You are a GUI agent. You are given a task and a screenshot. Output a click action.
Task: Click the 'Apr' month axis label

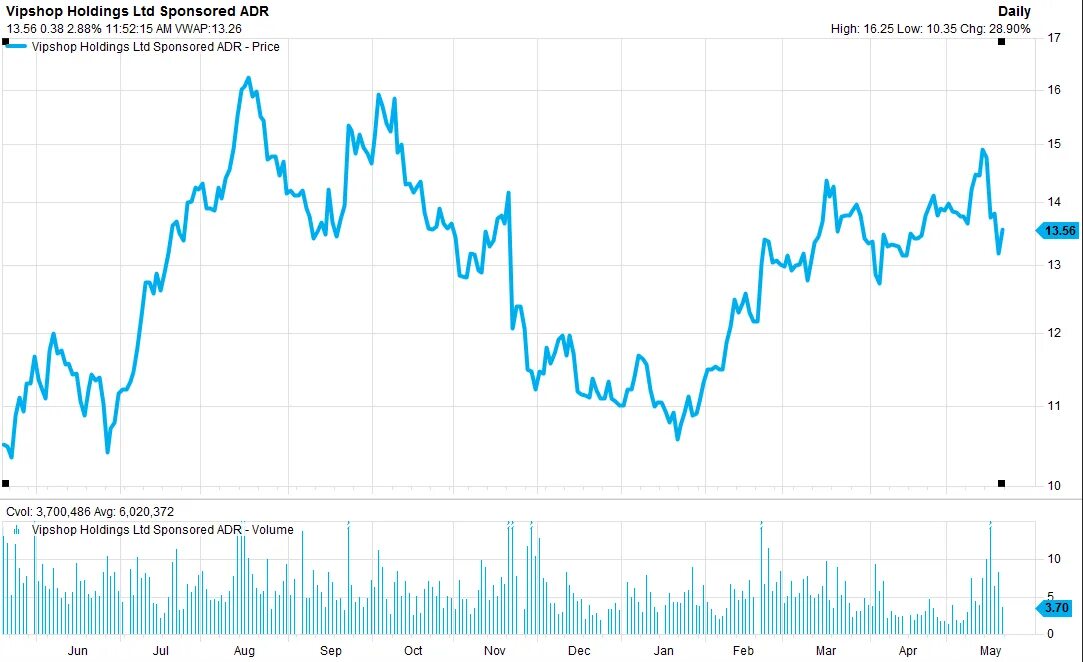click(x=908, y=651)
